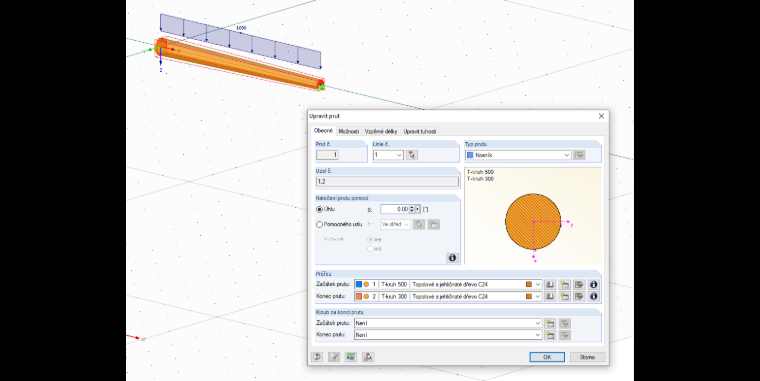
Task: Switch to Možnosti tab
Action: [349, 131]
